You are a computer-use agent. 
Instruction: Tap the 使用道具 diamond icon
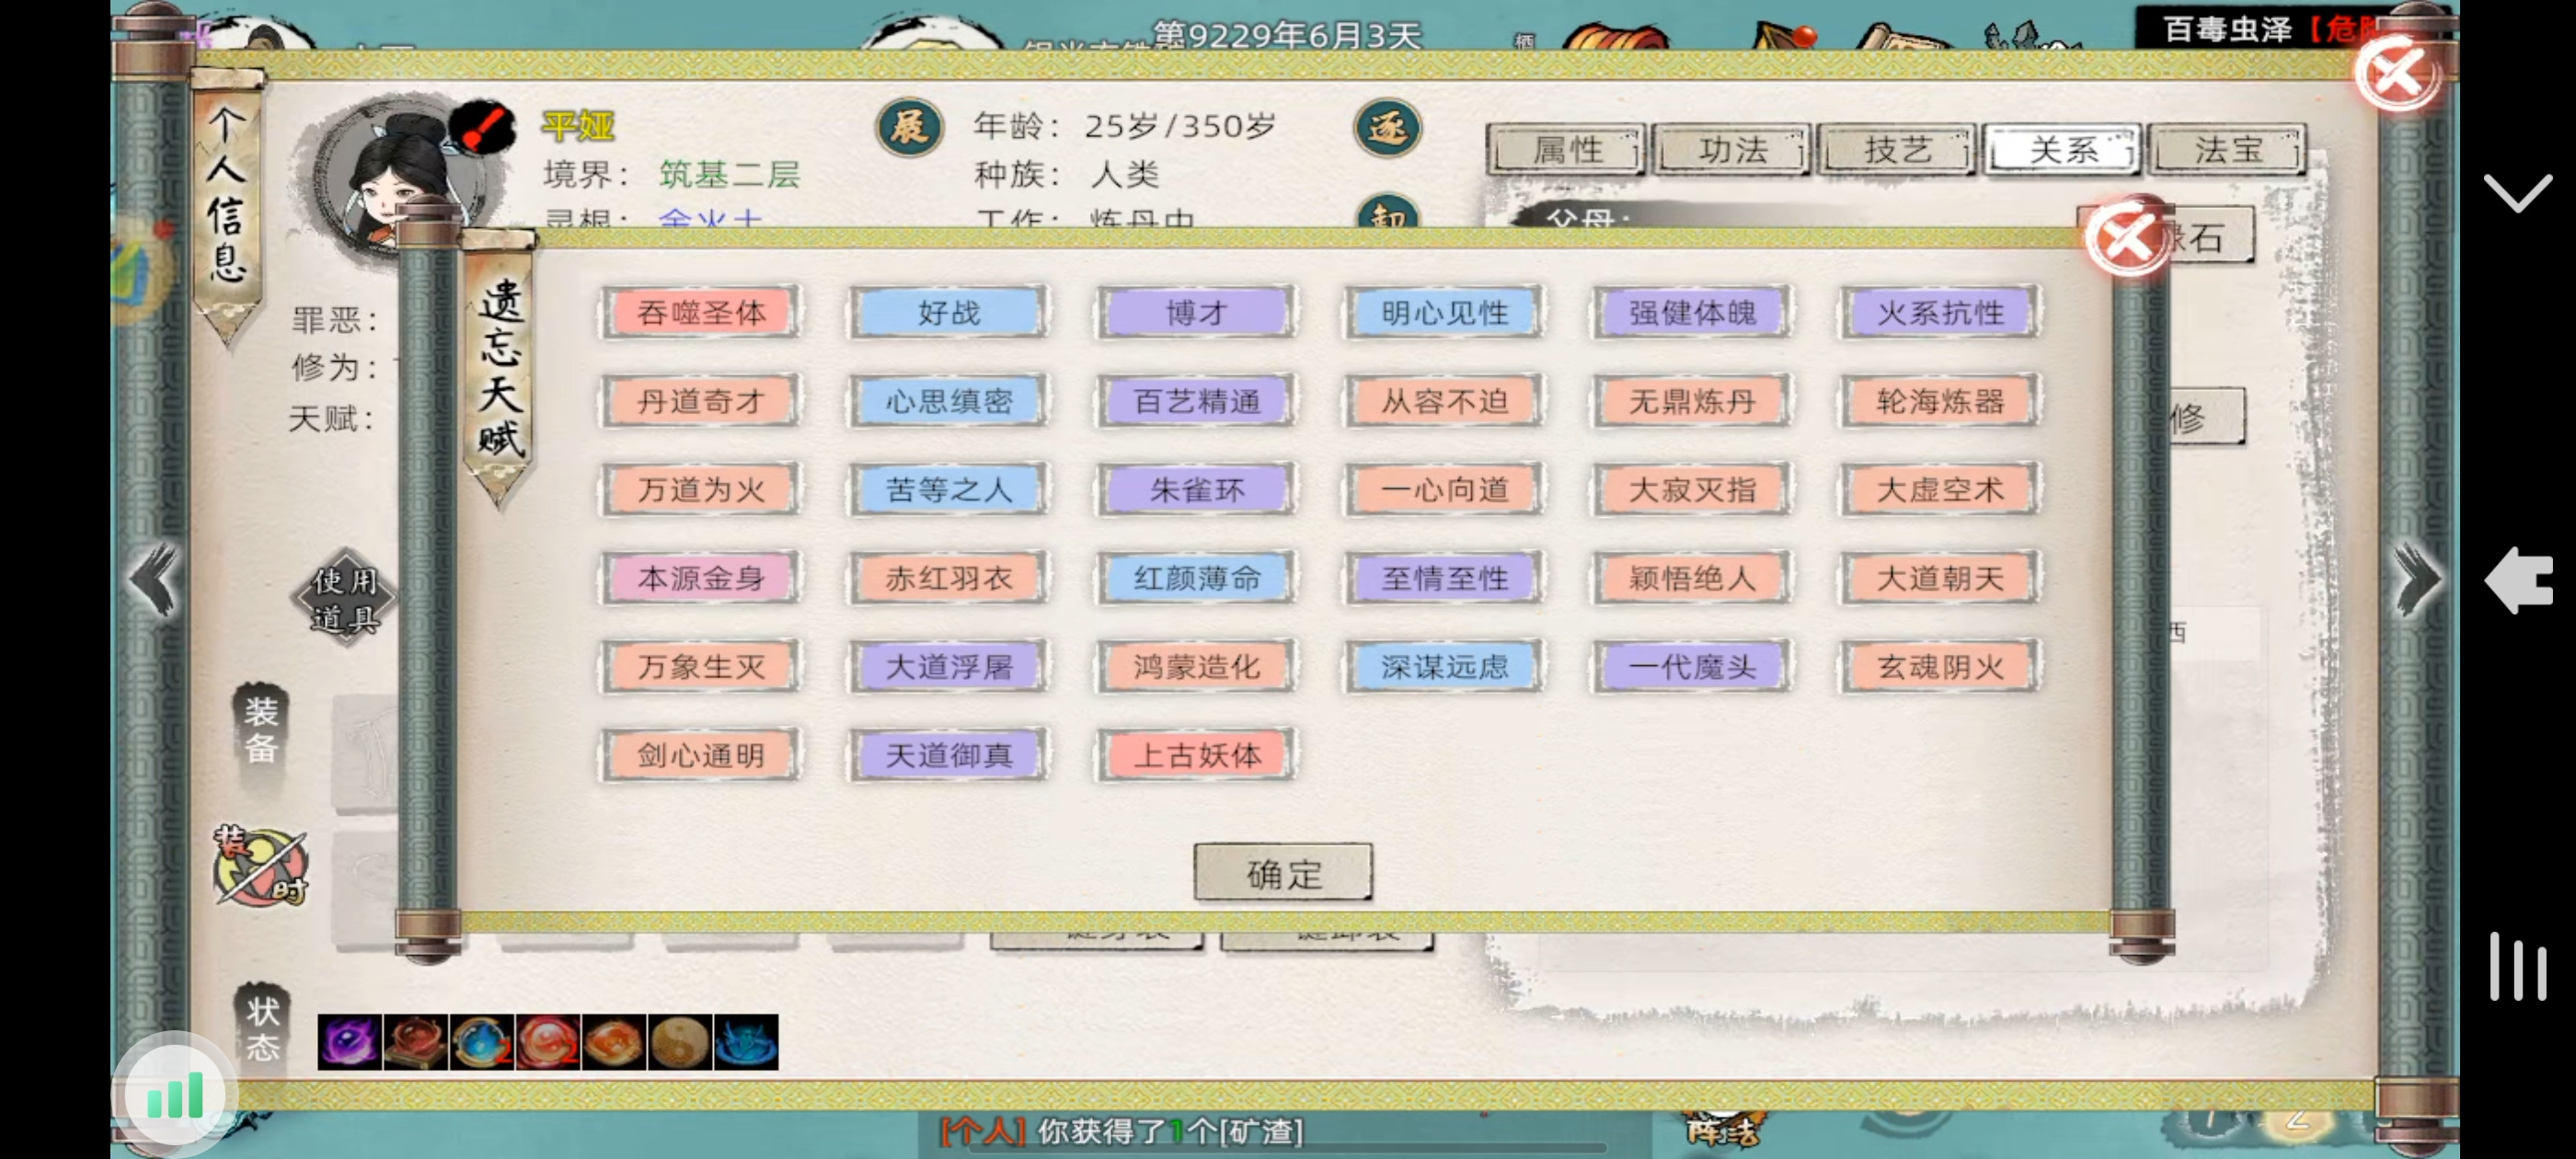(x=344, y=598)
